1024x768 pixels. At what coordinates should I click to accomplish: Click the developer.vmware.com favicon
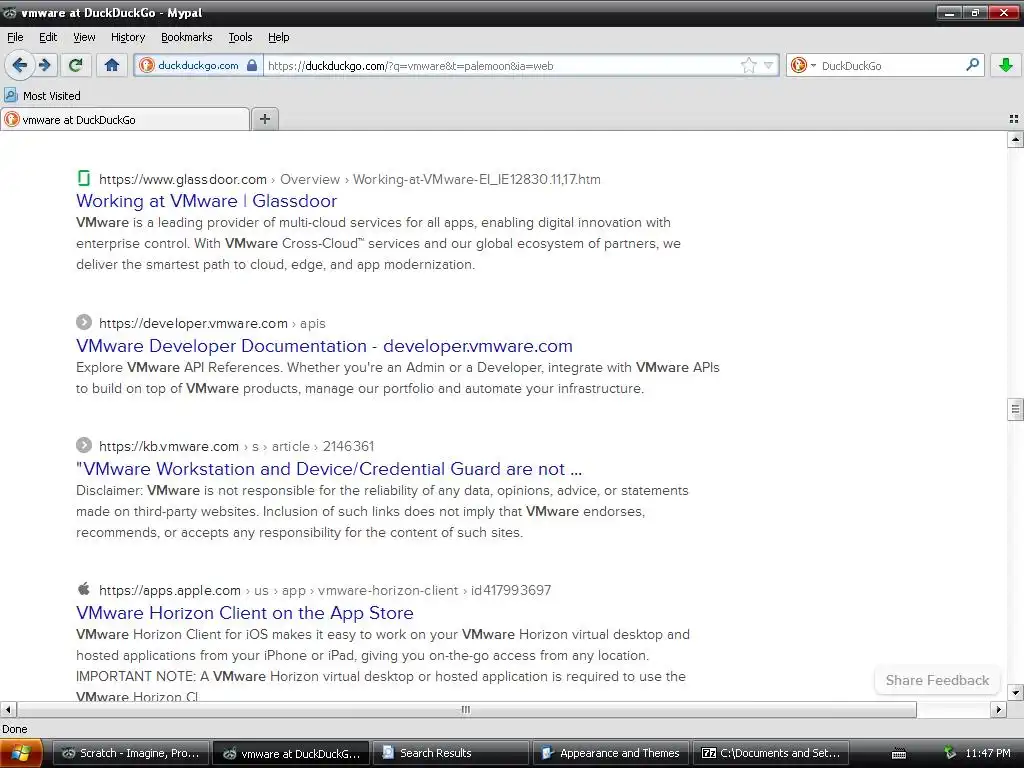(x=84, y=322)
